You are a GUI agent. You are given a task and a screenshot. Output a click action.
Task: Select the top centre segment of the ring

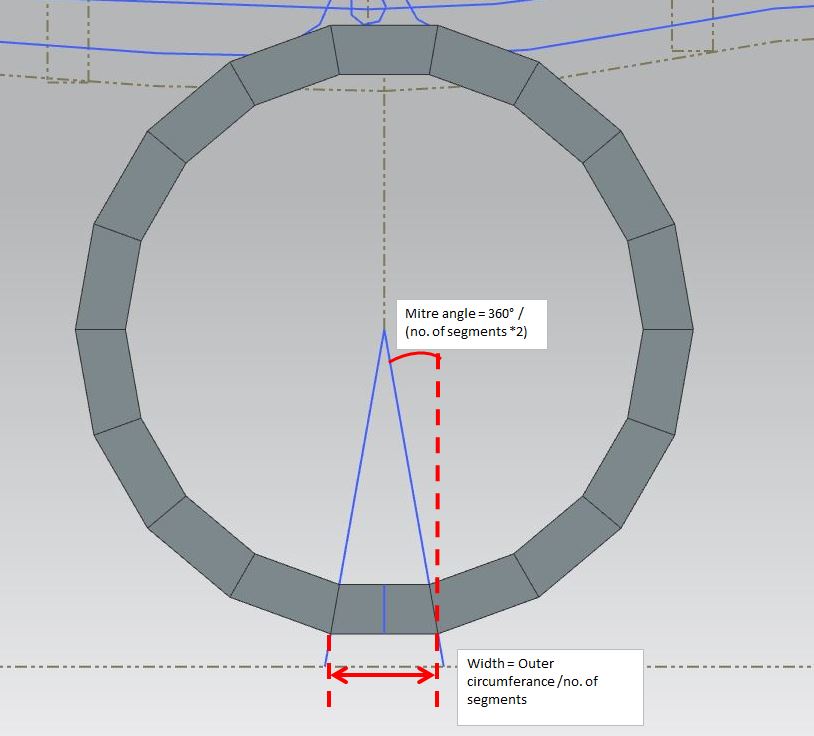click(x=384, y=50)
